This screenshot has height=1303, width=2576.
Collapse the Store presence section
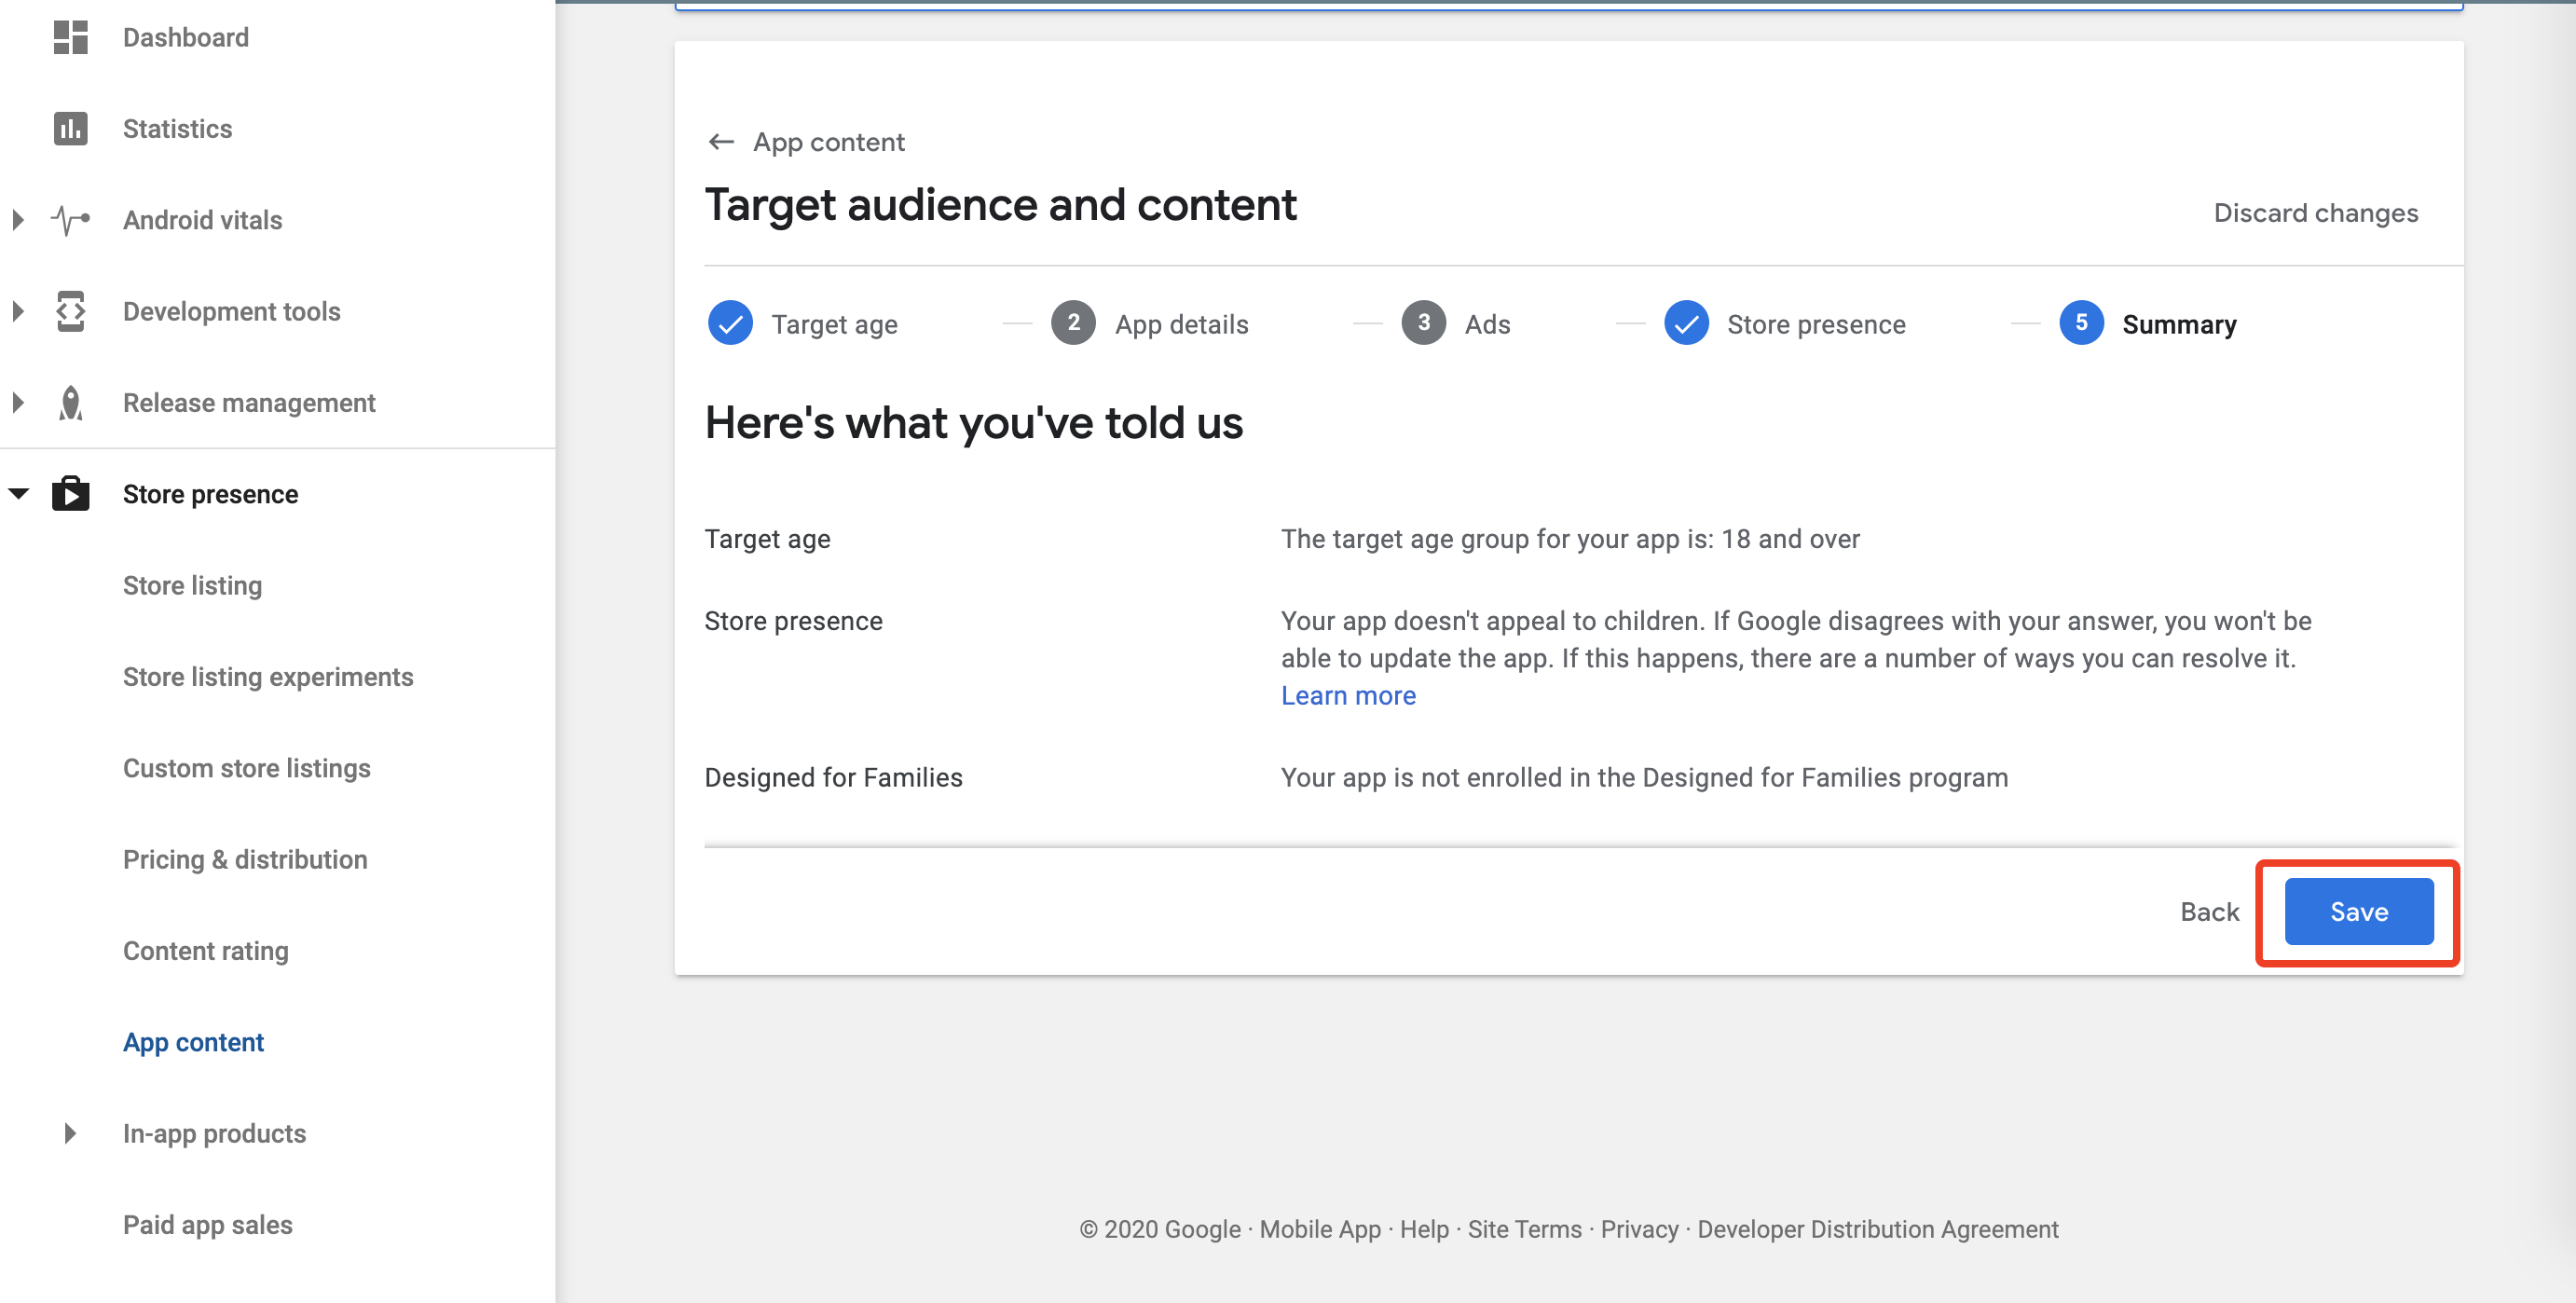pos(18,494)
